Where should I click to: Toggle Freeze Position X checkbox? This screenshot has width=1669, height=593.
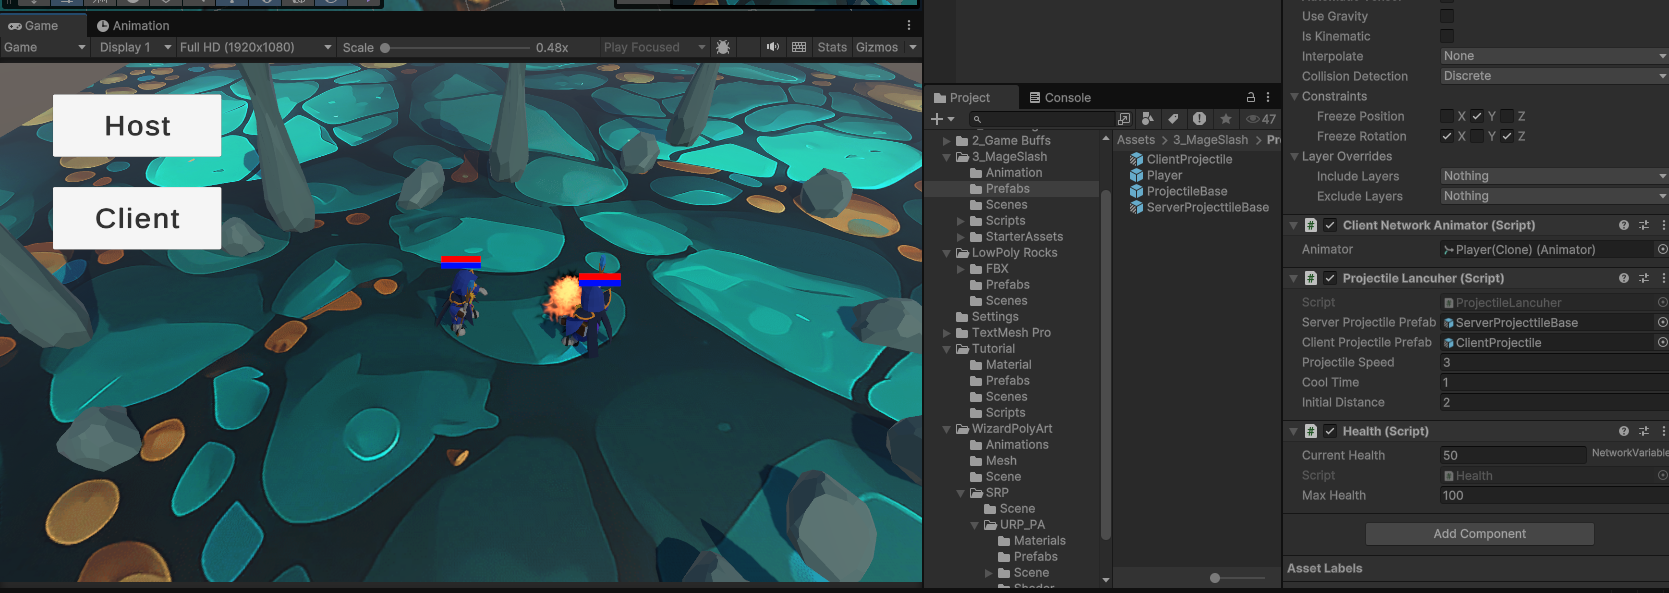[1447, 116]
